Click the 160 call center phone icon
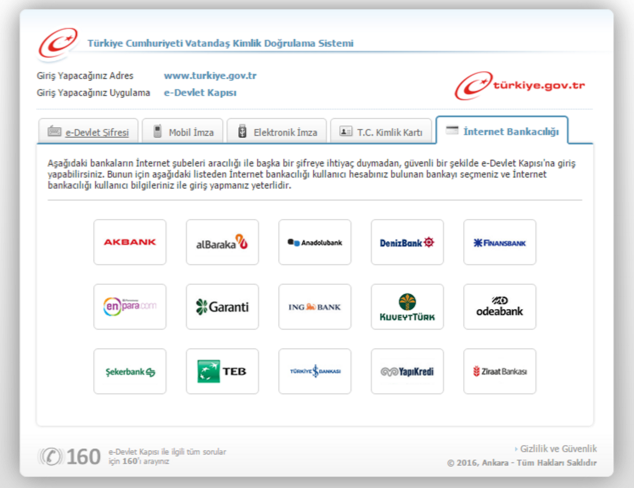Image resolution: width=635 pixels, height=488 pixels. click(51, 456)
